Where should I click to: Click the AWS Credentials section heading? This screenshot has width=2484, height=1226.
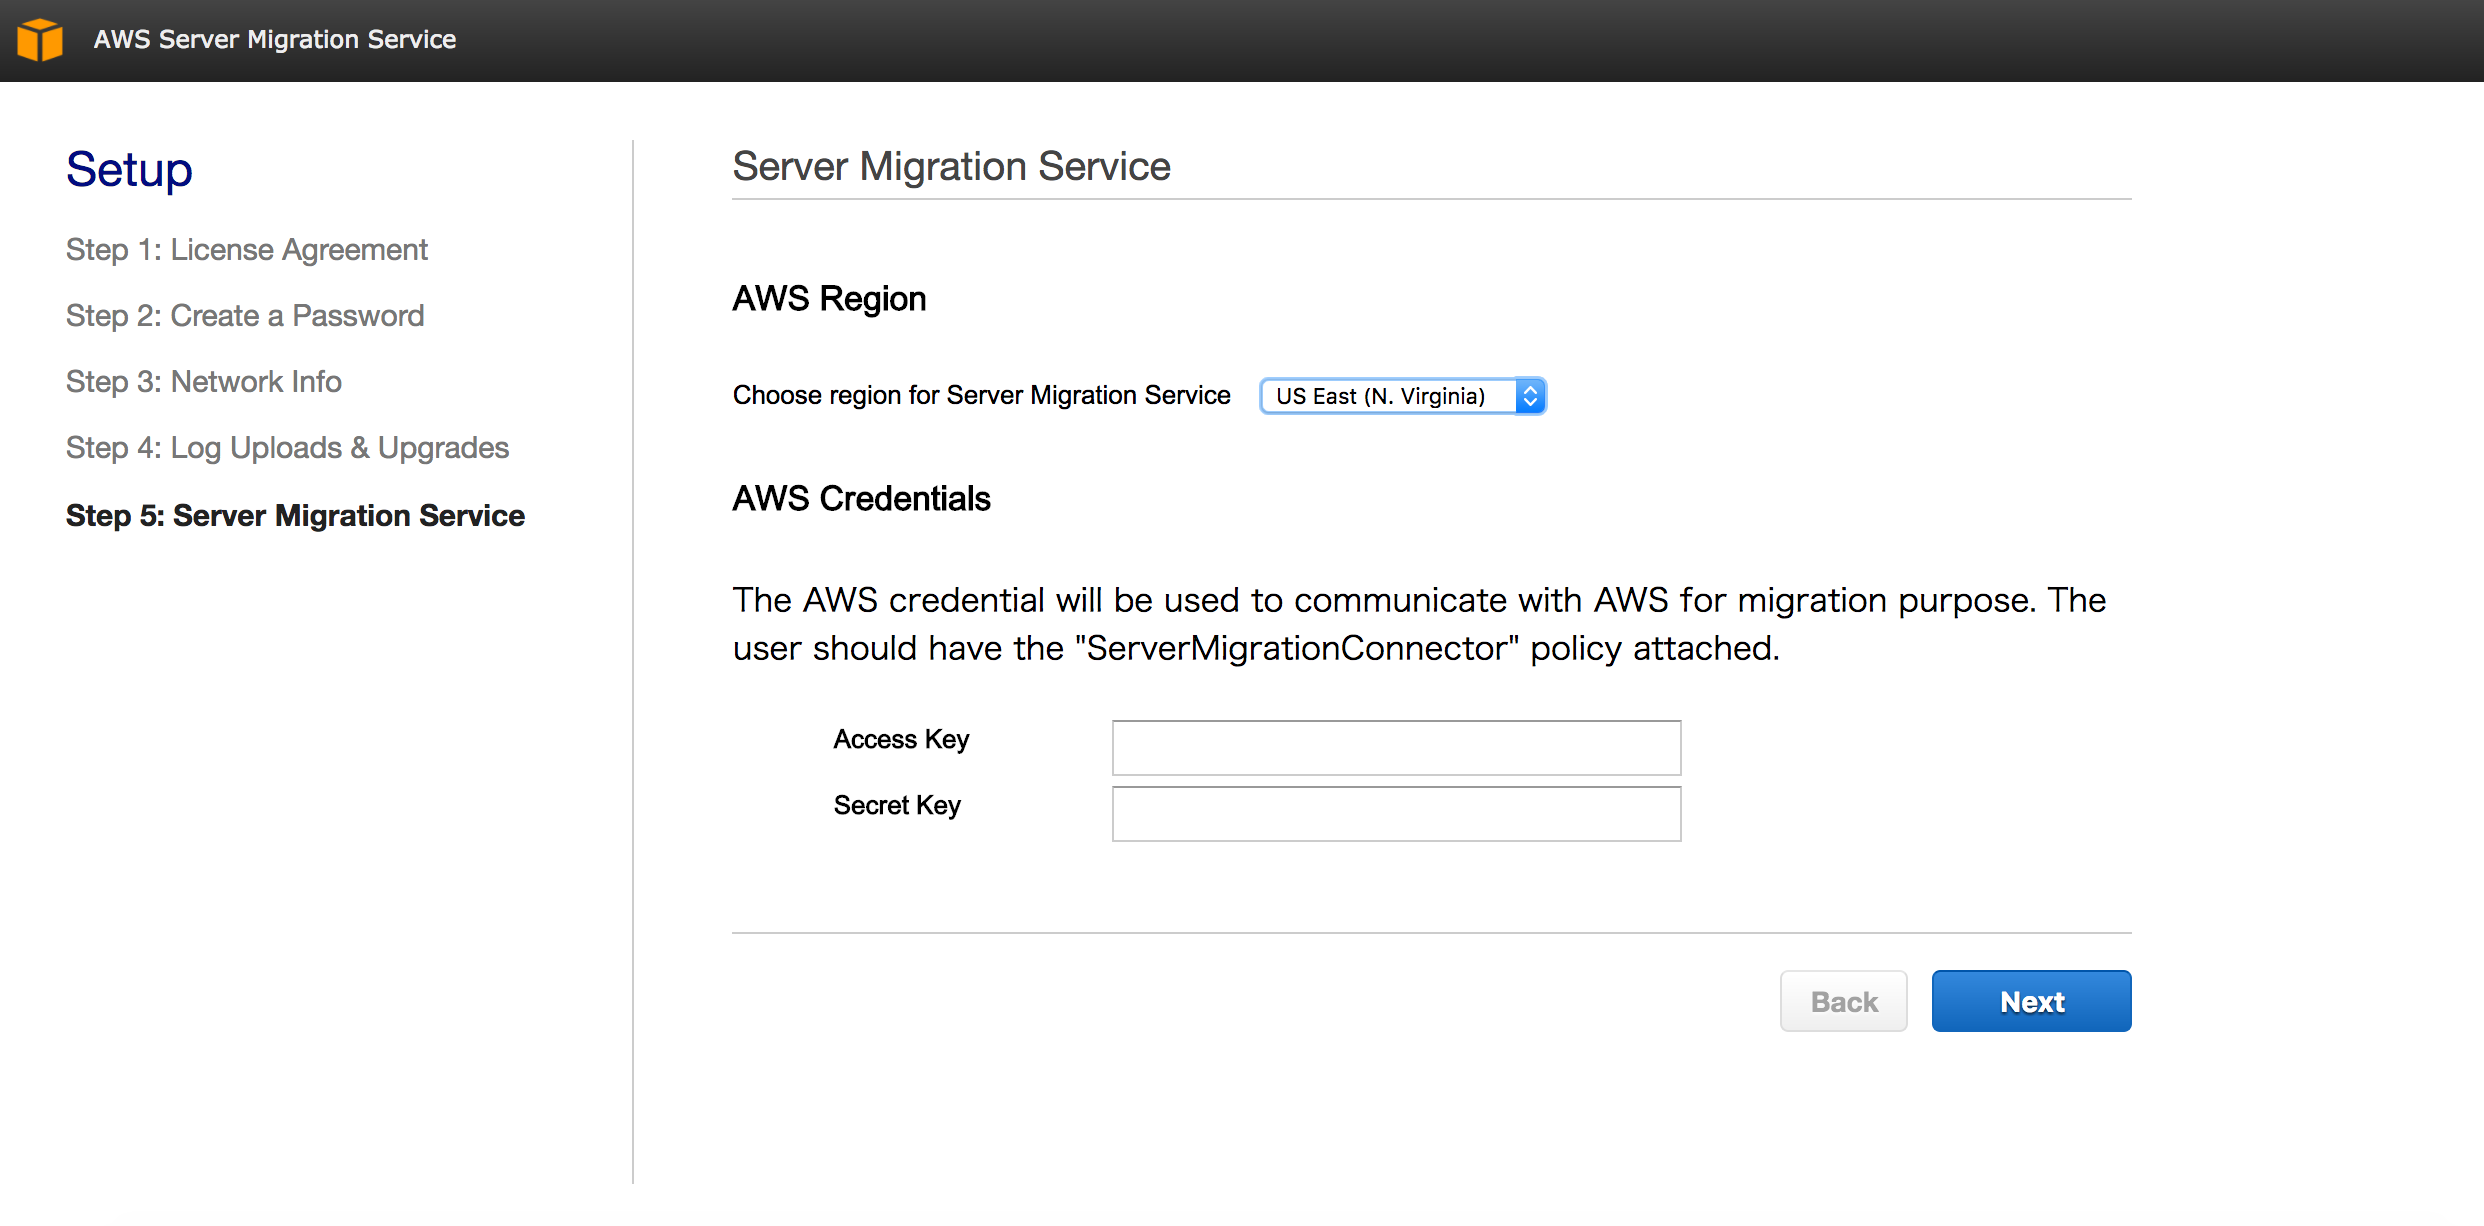(x=861, y=499)
